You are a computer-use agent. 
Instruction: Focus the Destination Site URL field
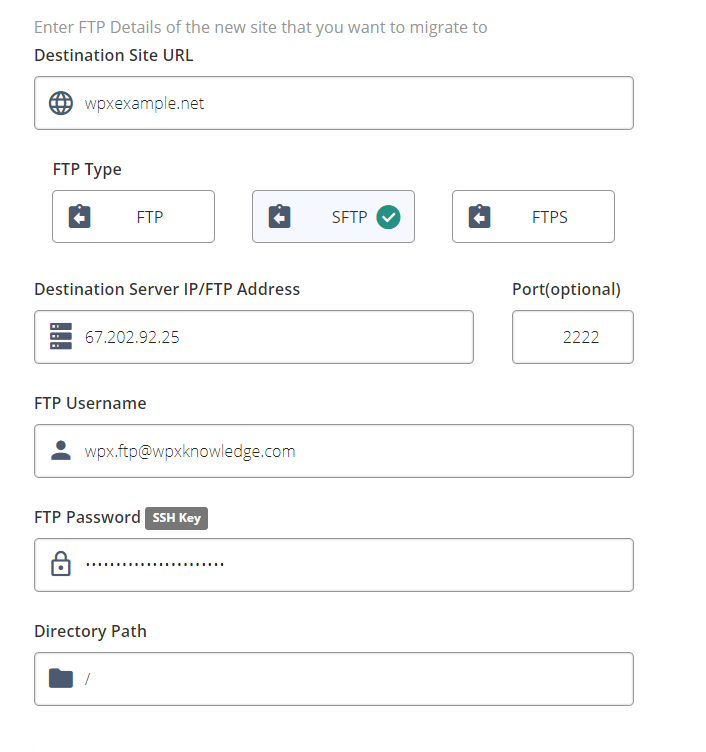pyautogui.click(x=334, y=103)
